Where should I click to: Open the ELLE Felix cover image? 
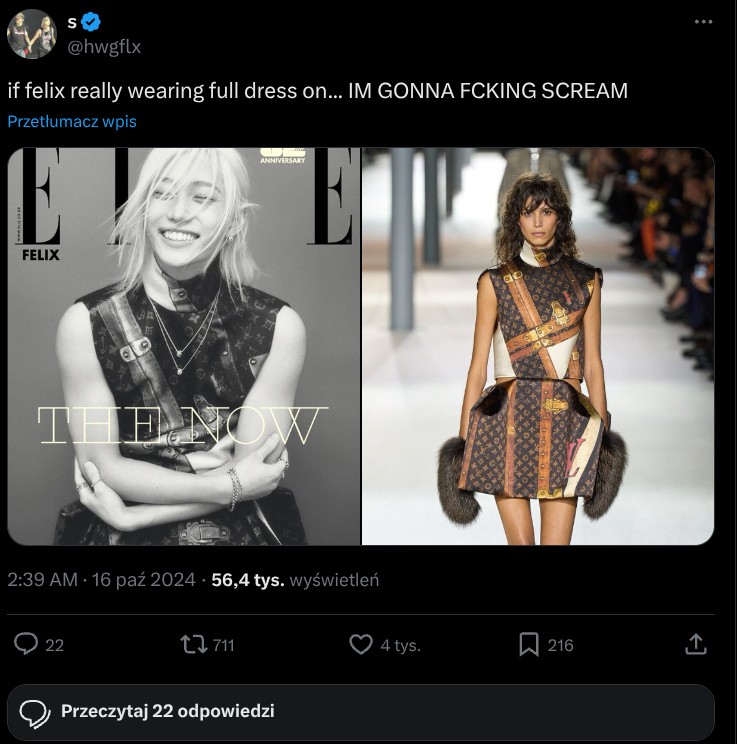click(184, 346)
